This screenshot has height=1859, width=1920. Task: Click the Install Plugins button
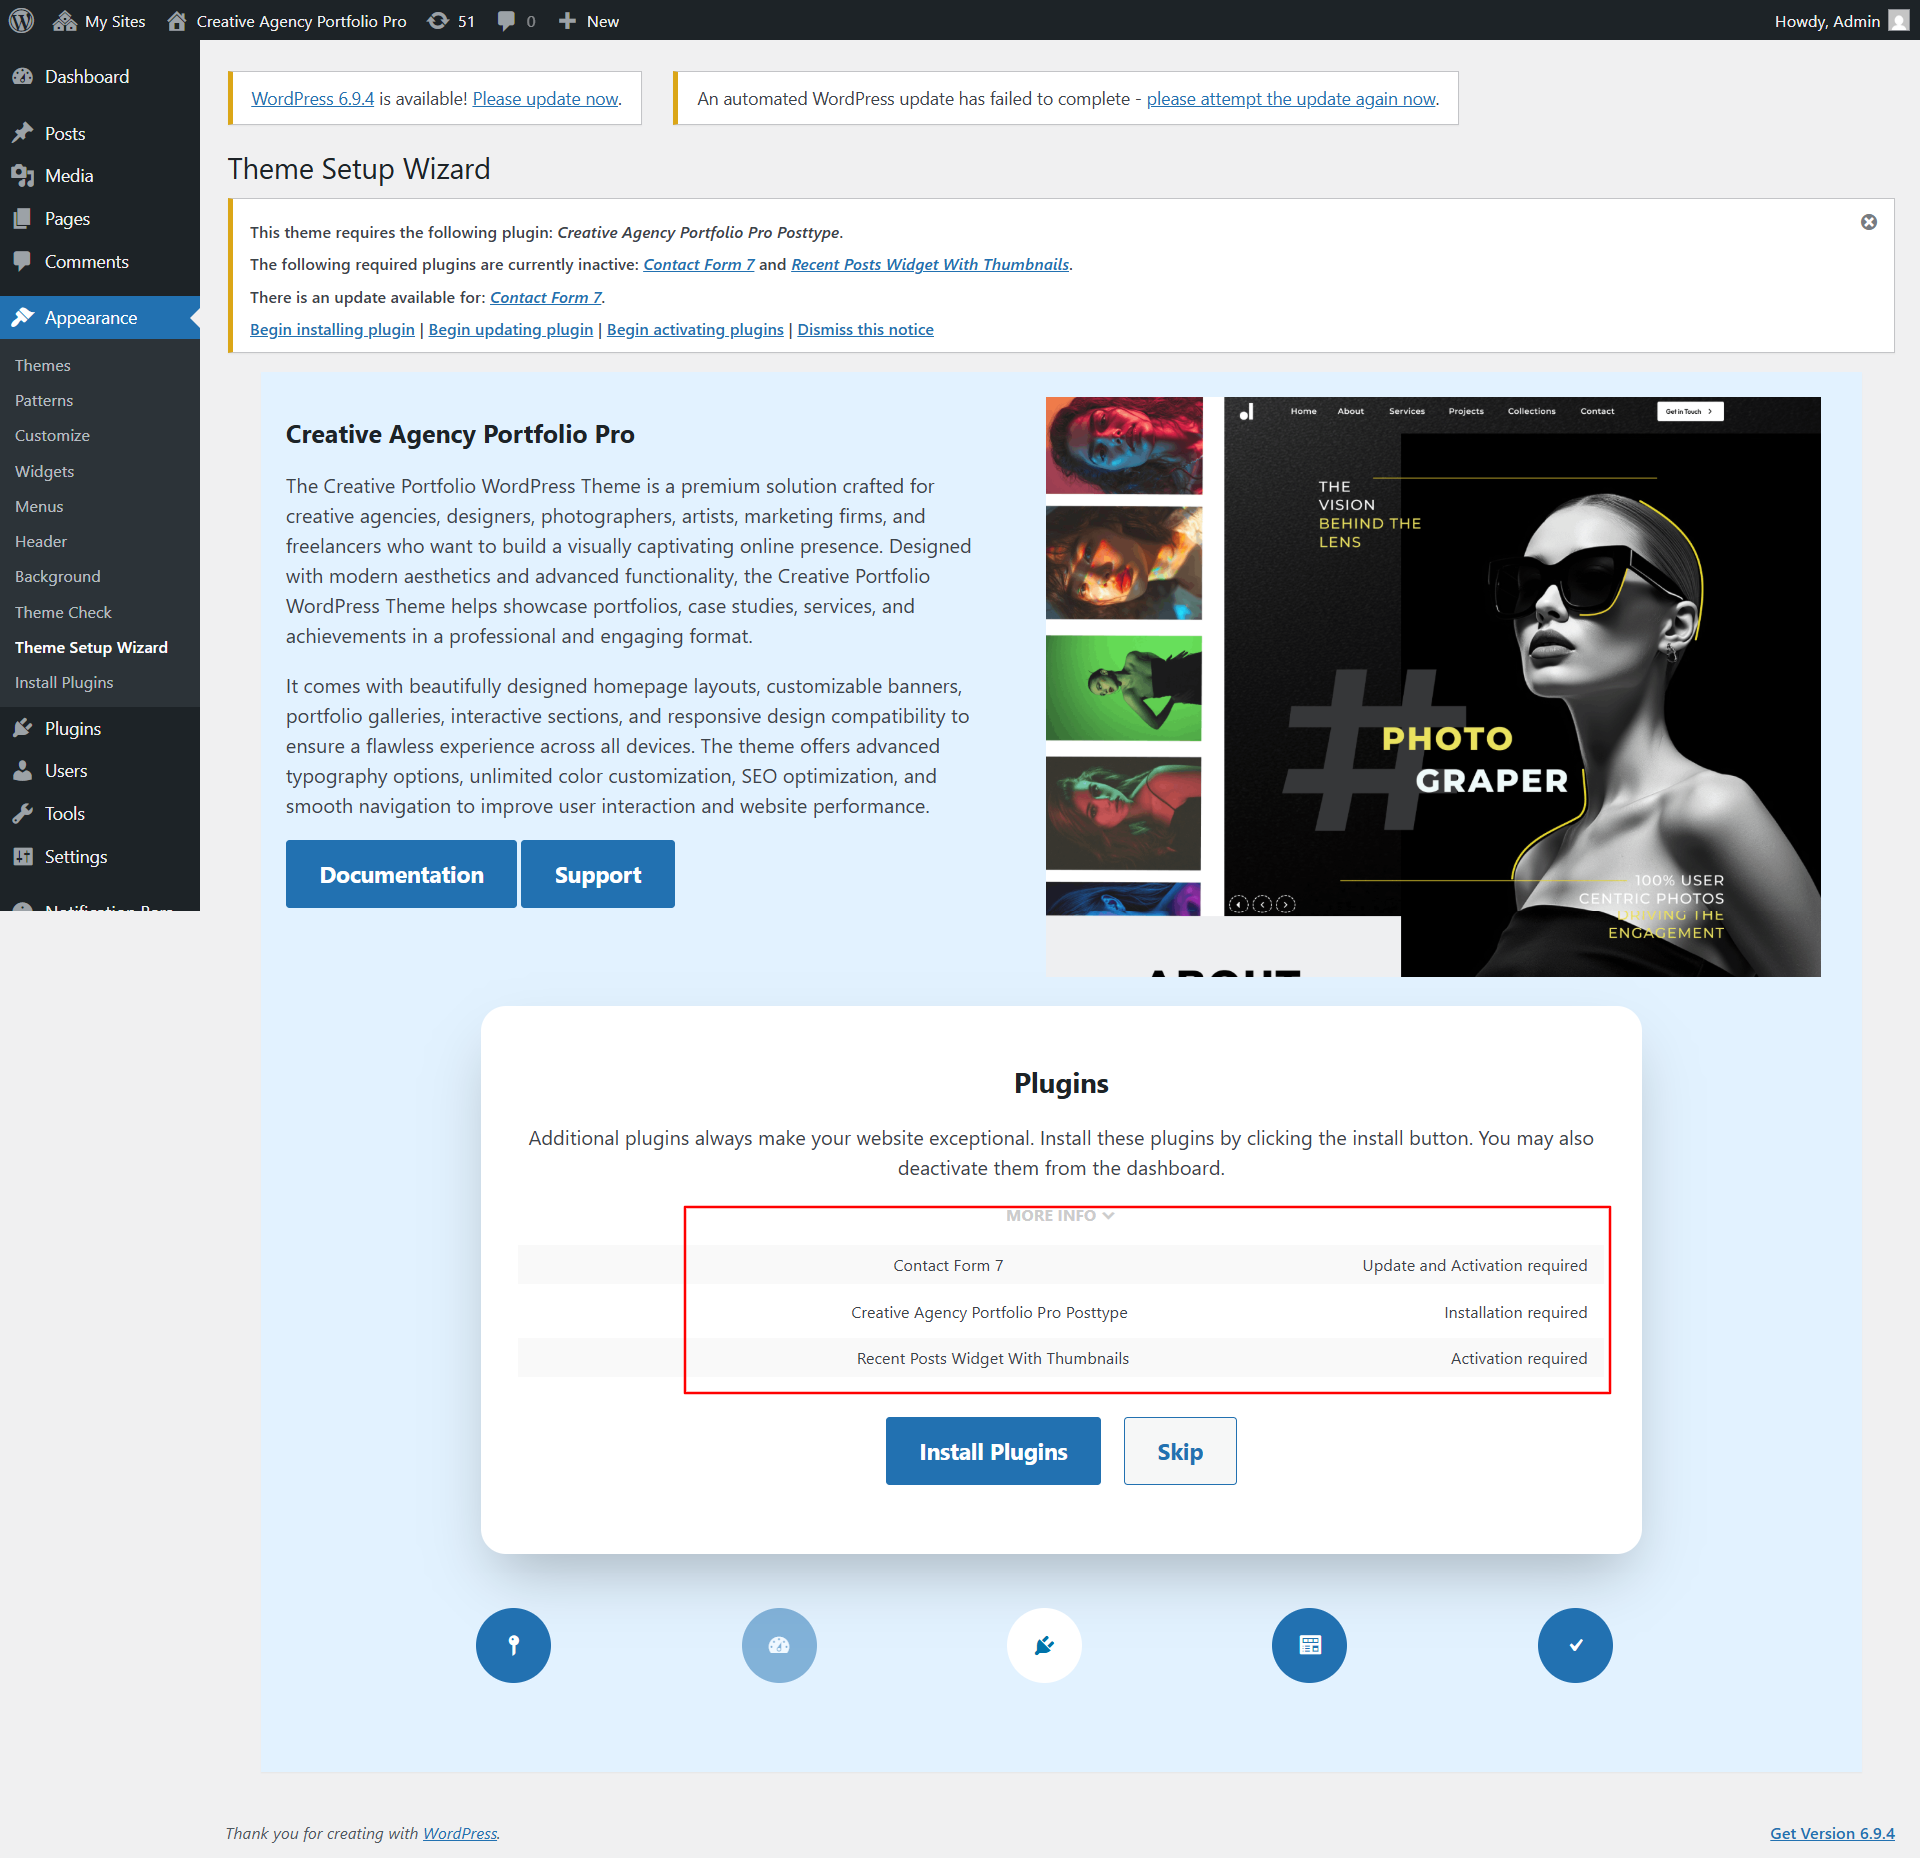993,1452
